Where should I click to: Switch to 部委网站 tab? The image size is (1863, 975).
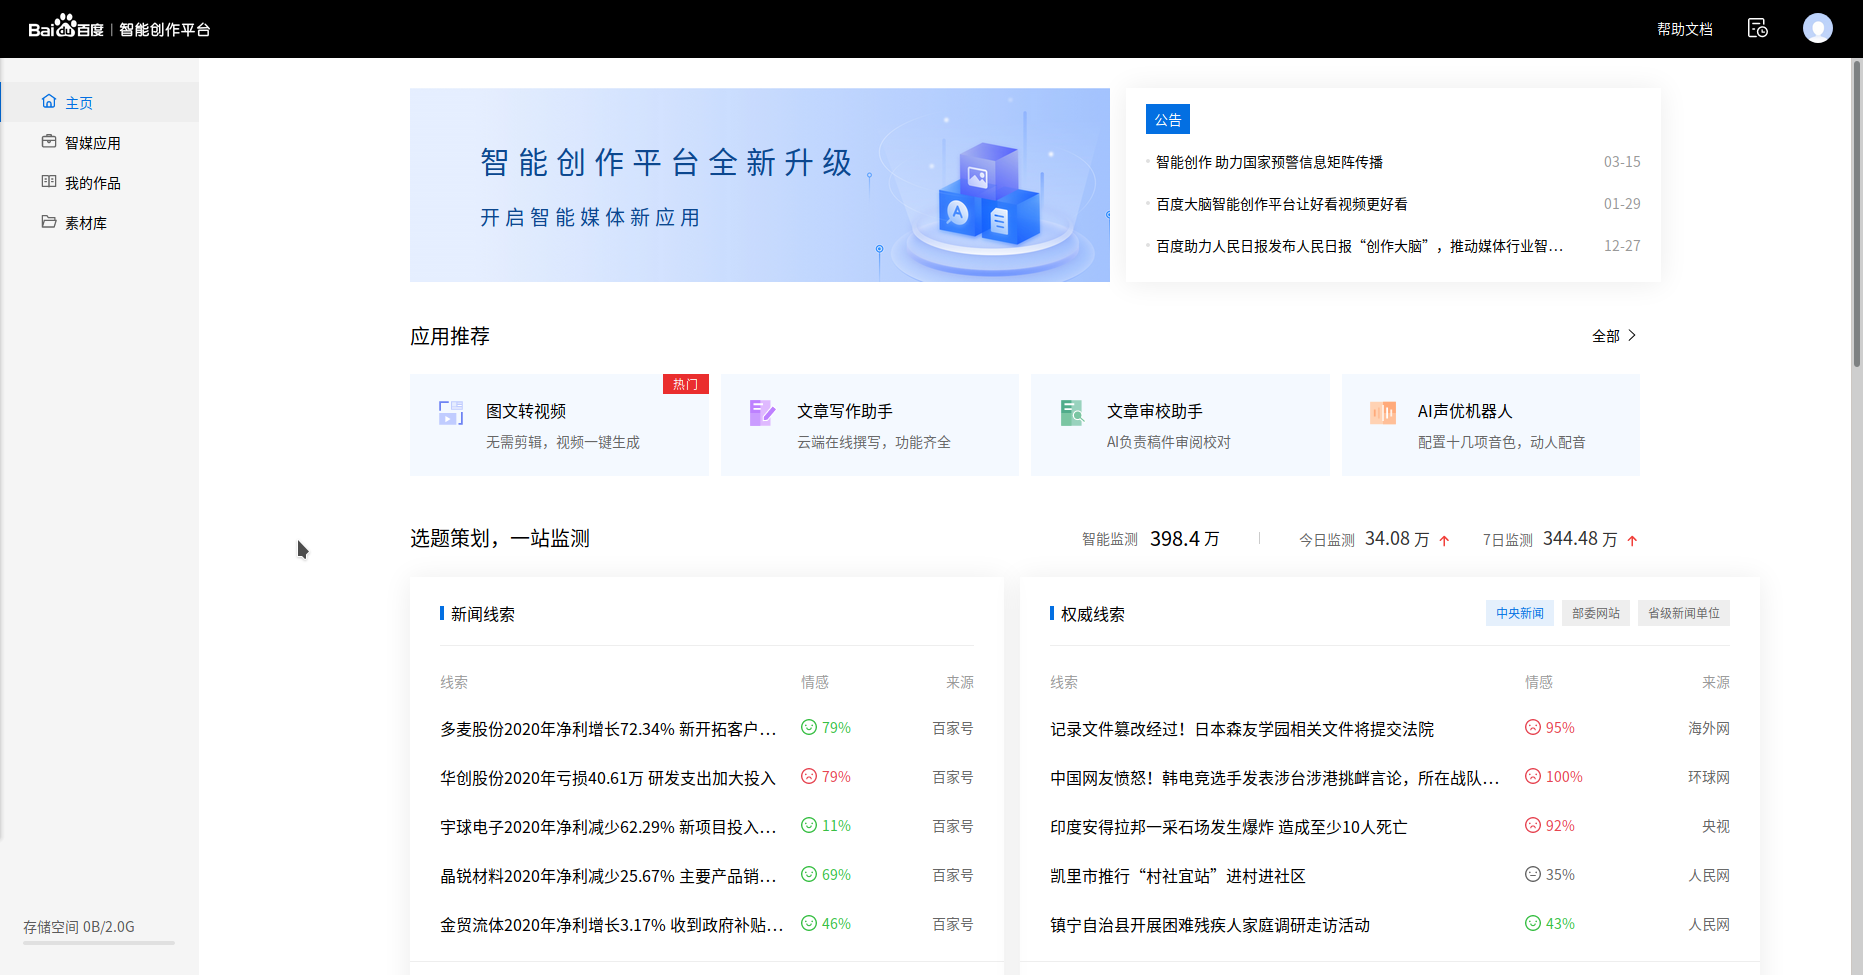1595,613
